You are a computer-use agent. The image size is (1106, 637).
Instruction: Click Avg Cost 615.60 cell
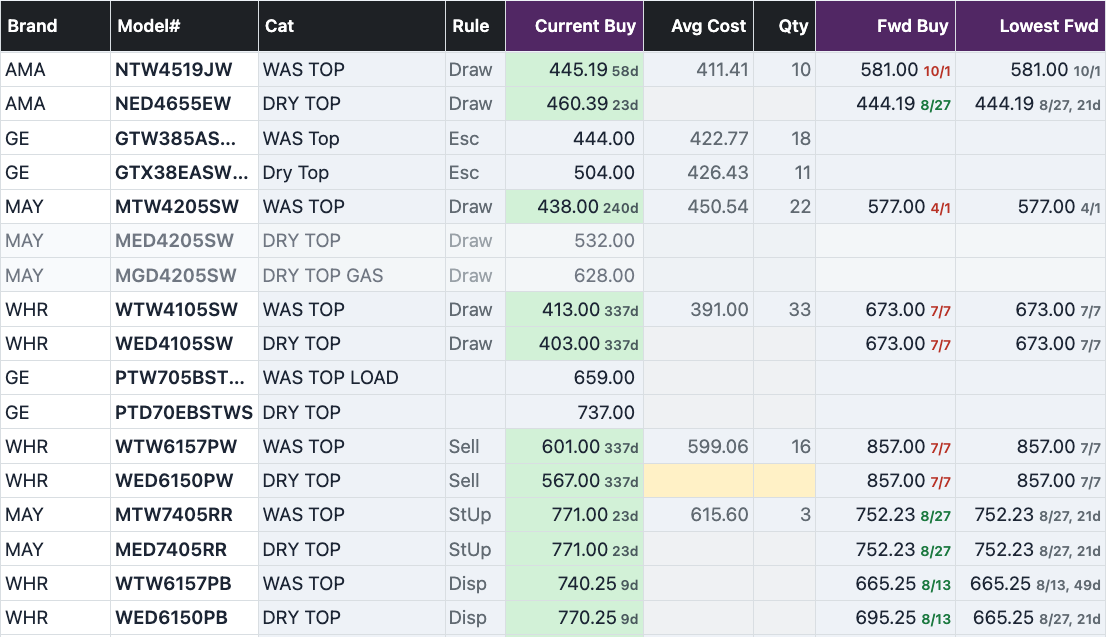pos(698,515)
